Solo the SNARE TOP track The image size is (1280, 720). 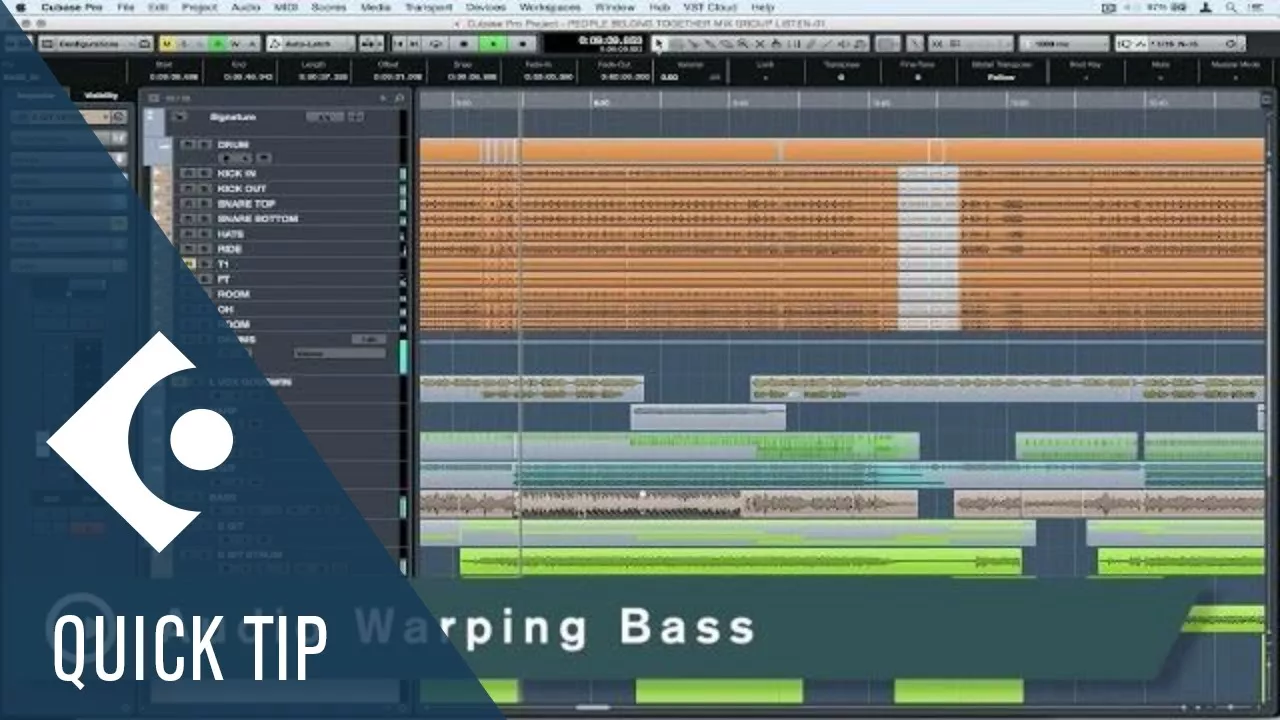[x=205, y=203]
